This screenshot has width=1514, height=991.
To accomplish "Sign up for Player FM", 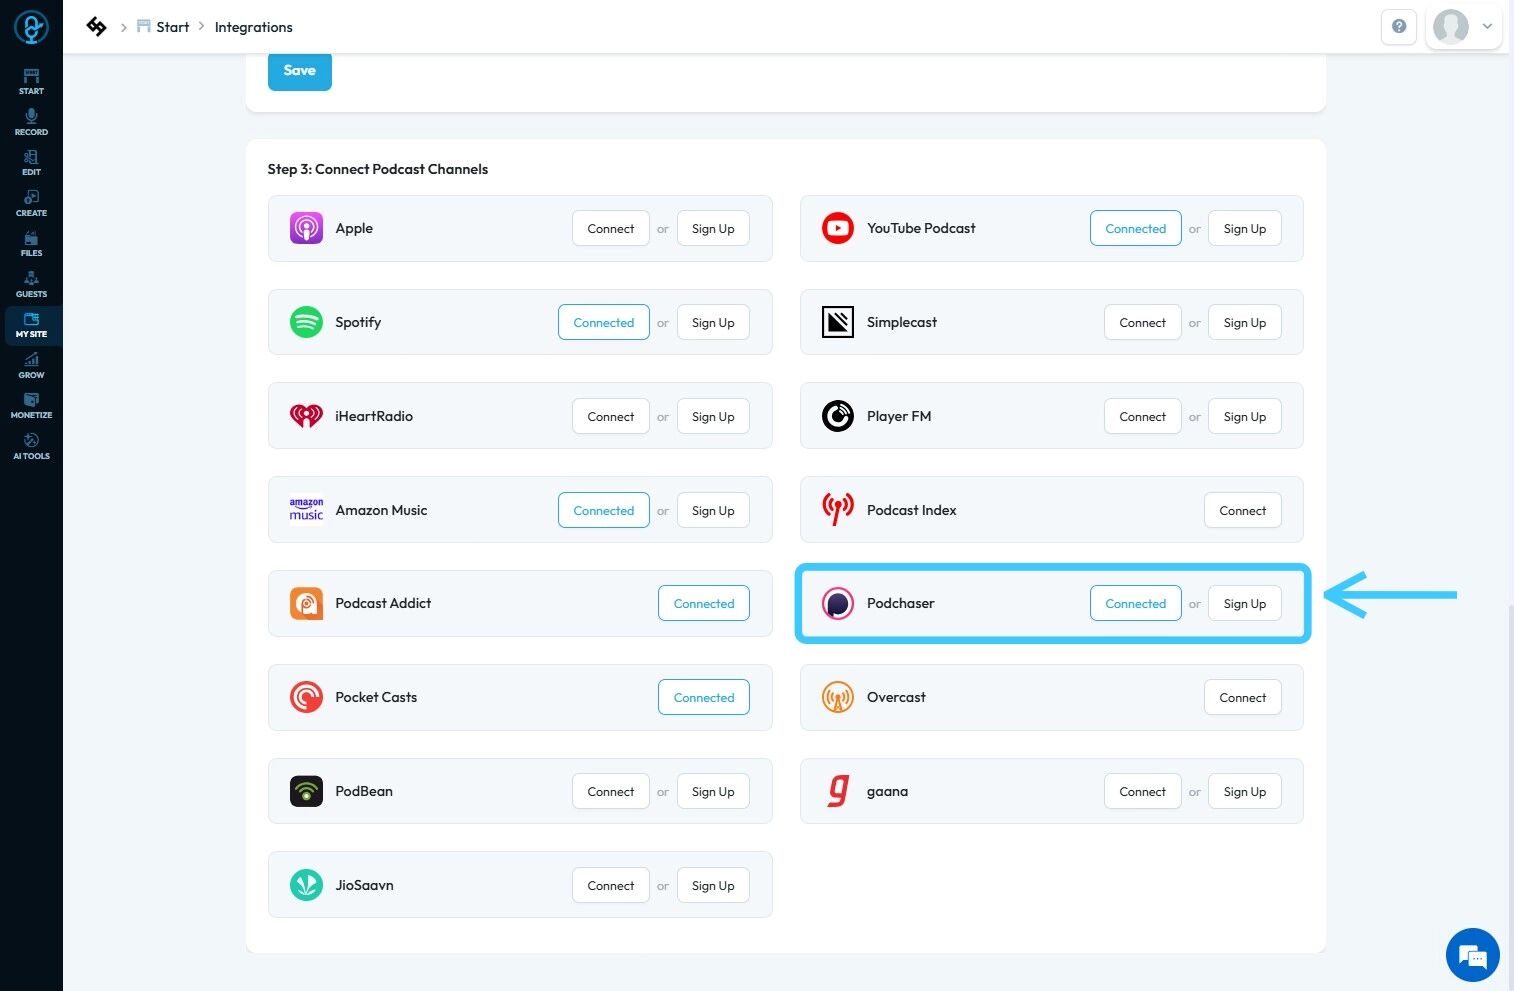I will click(1245, 417).
